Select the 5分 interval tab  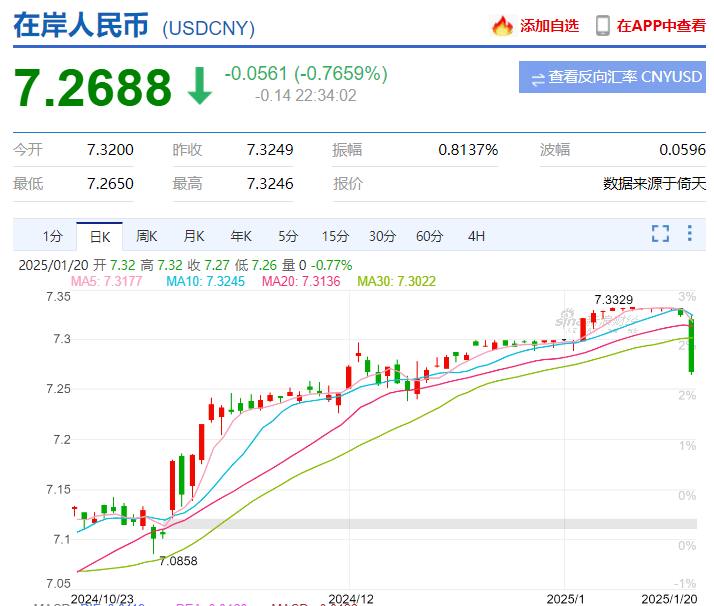pyautogui.click(x=288, y=236)
